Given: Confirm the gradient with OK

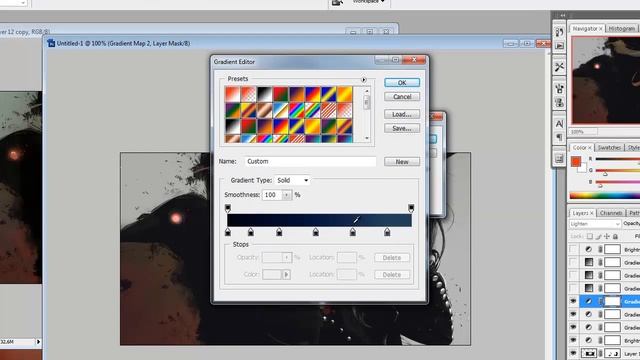Looking at the screenshot, I should point(402,82).
